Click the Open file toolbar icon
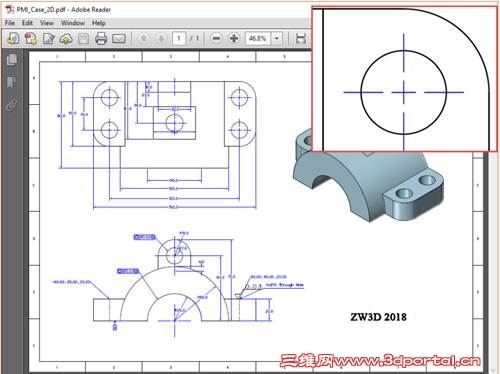This screenshot has height=374, width=500. point(13,39)
